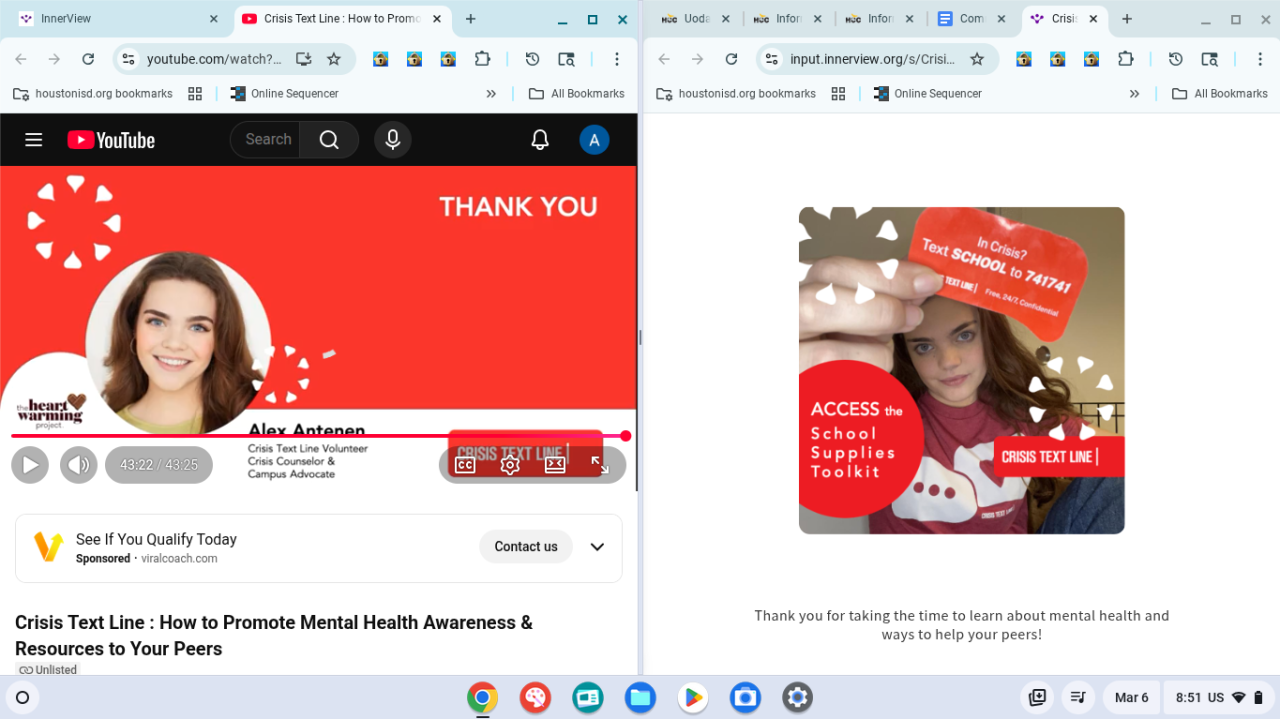Open All Bookmarks folder in right window

[x=1219, y=94]
